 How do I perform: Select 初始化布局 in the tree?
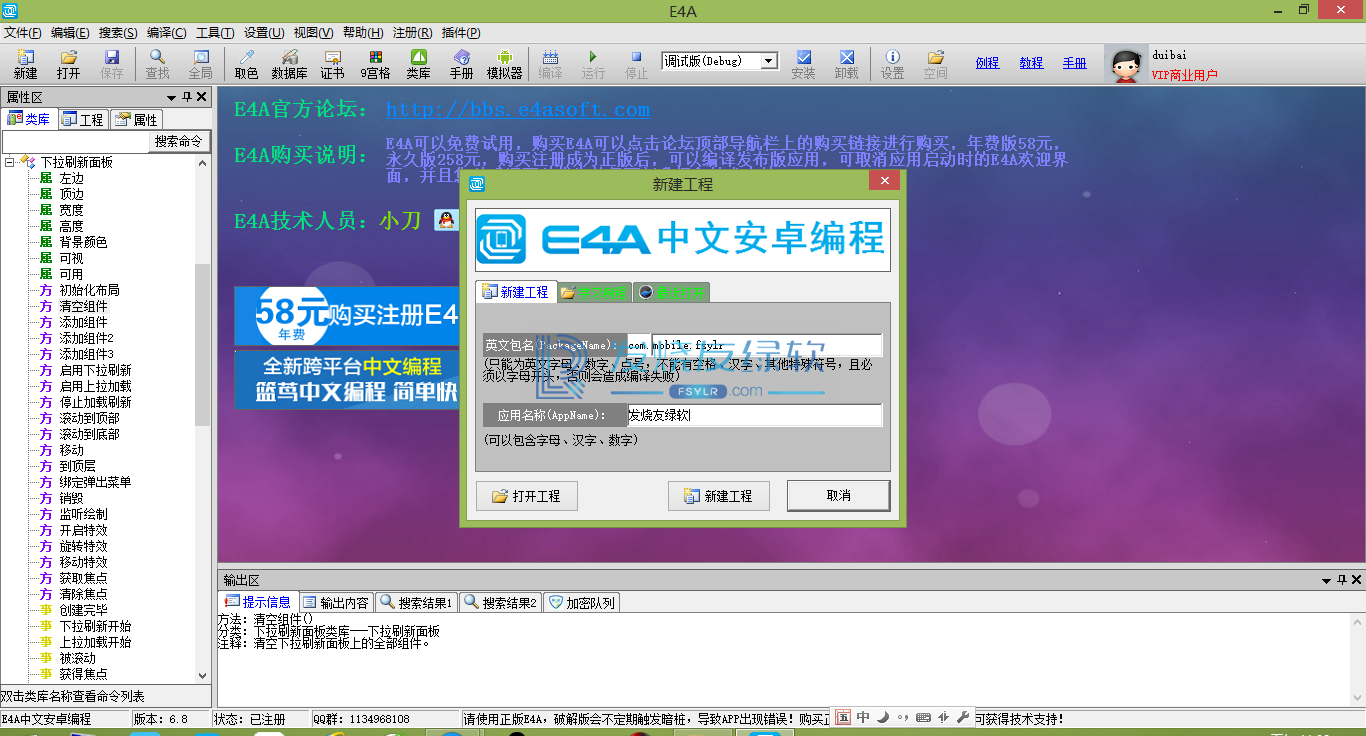pos(89,290)
